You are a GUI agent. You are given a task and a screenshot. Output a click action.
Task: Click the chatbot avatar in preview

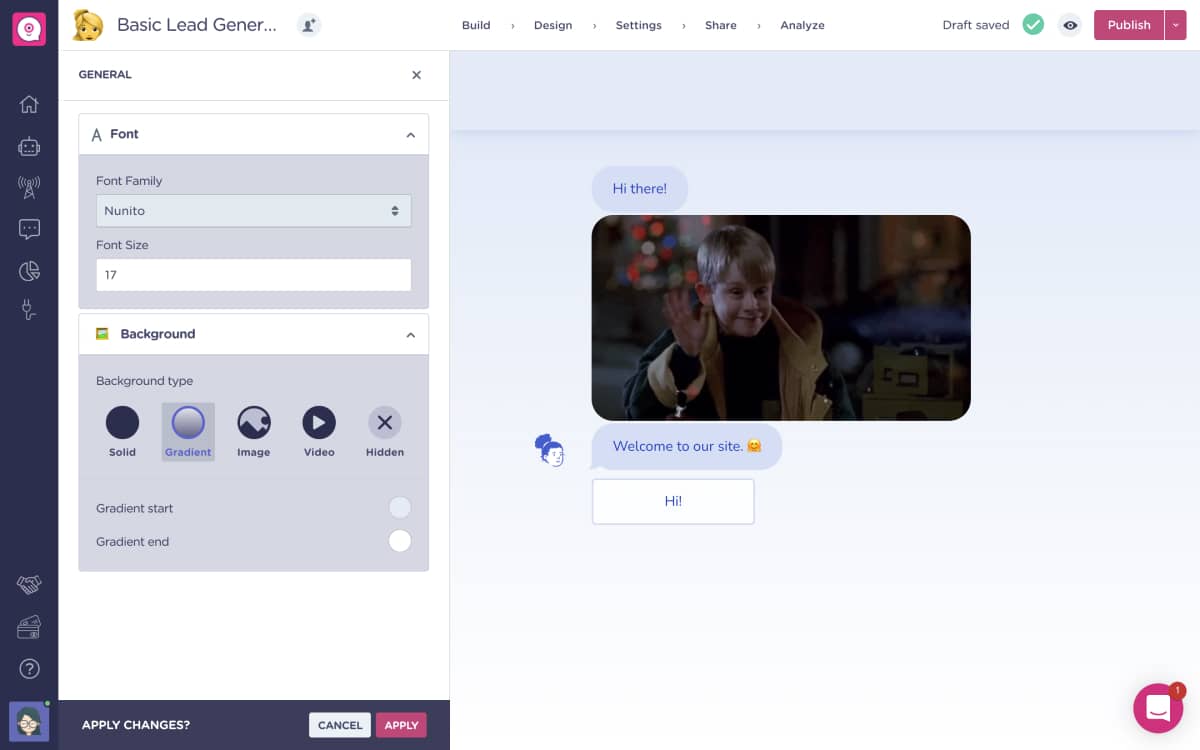tap(550, 451)
